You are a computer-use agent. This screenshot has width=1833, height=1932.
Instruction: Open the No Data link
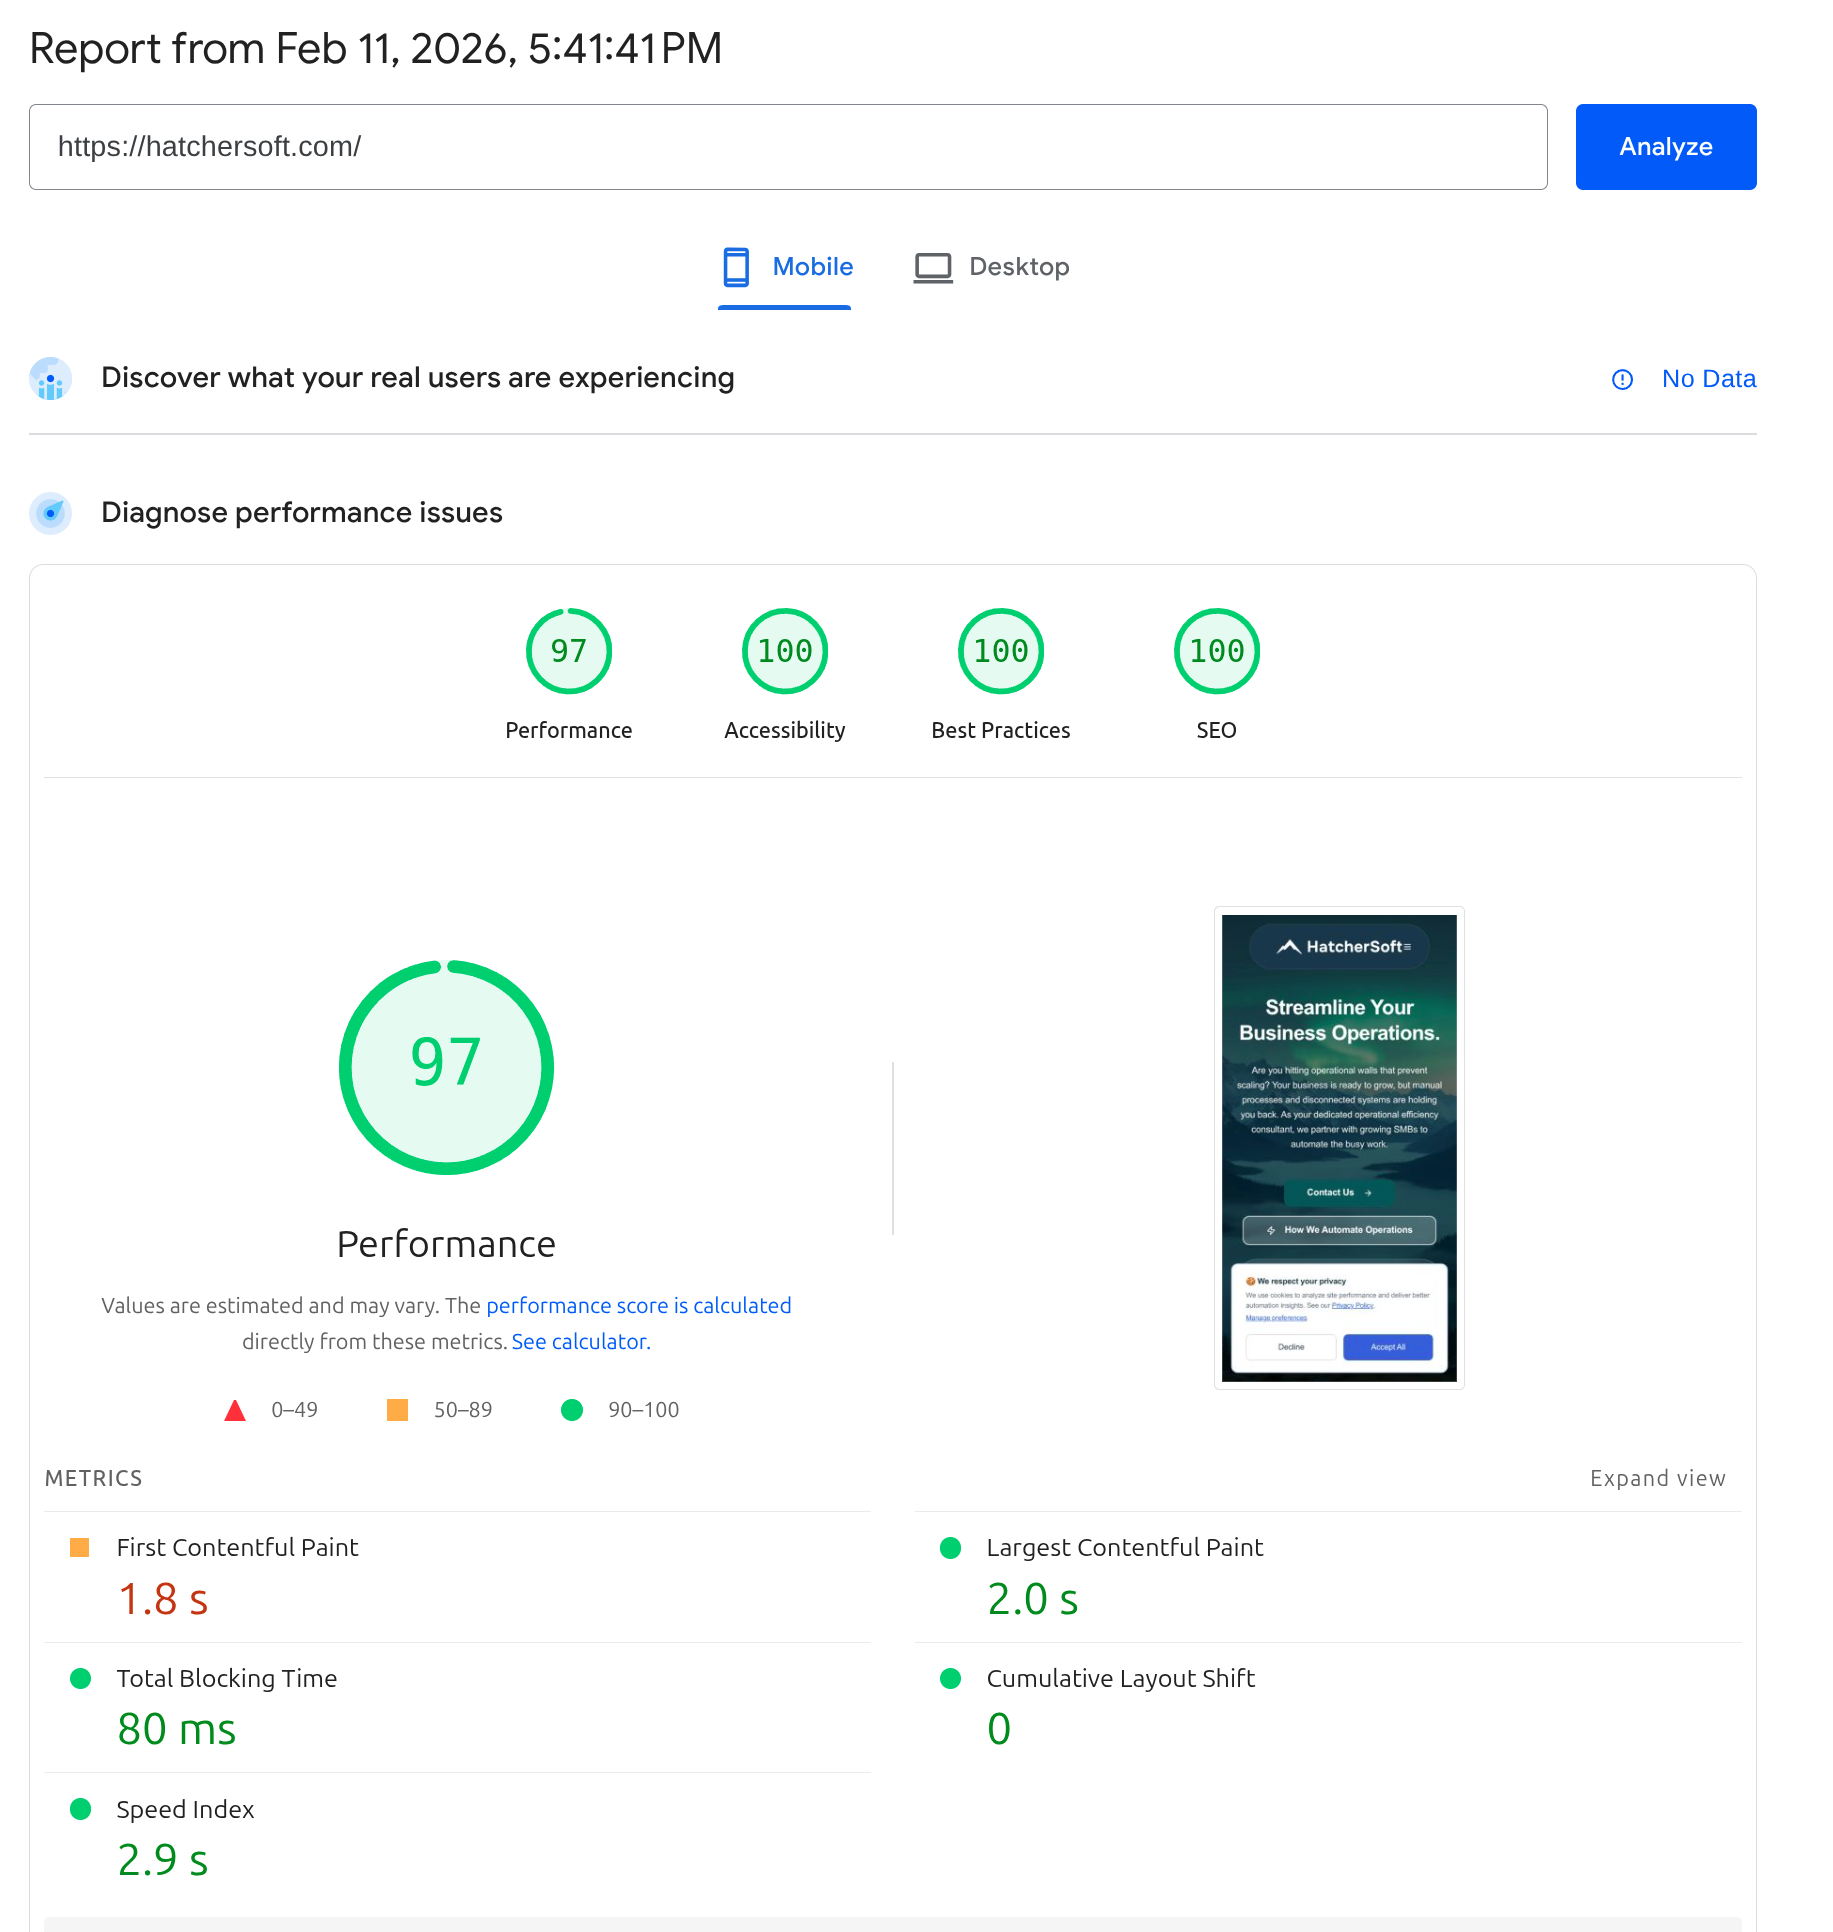point(1708,379)
